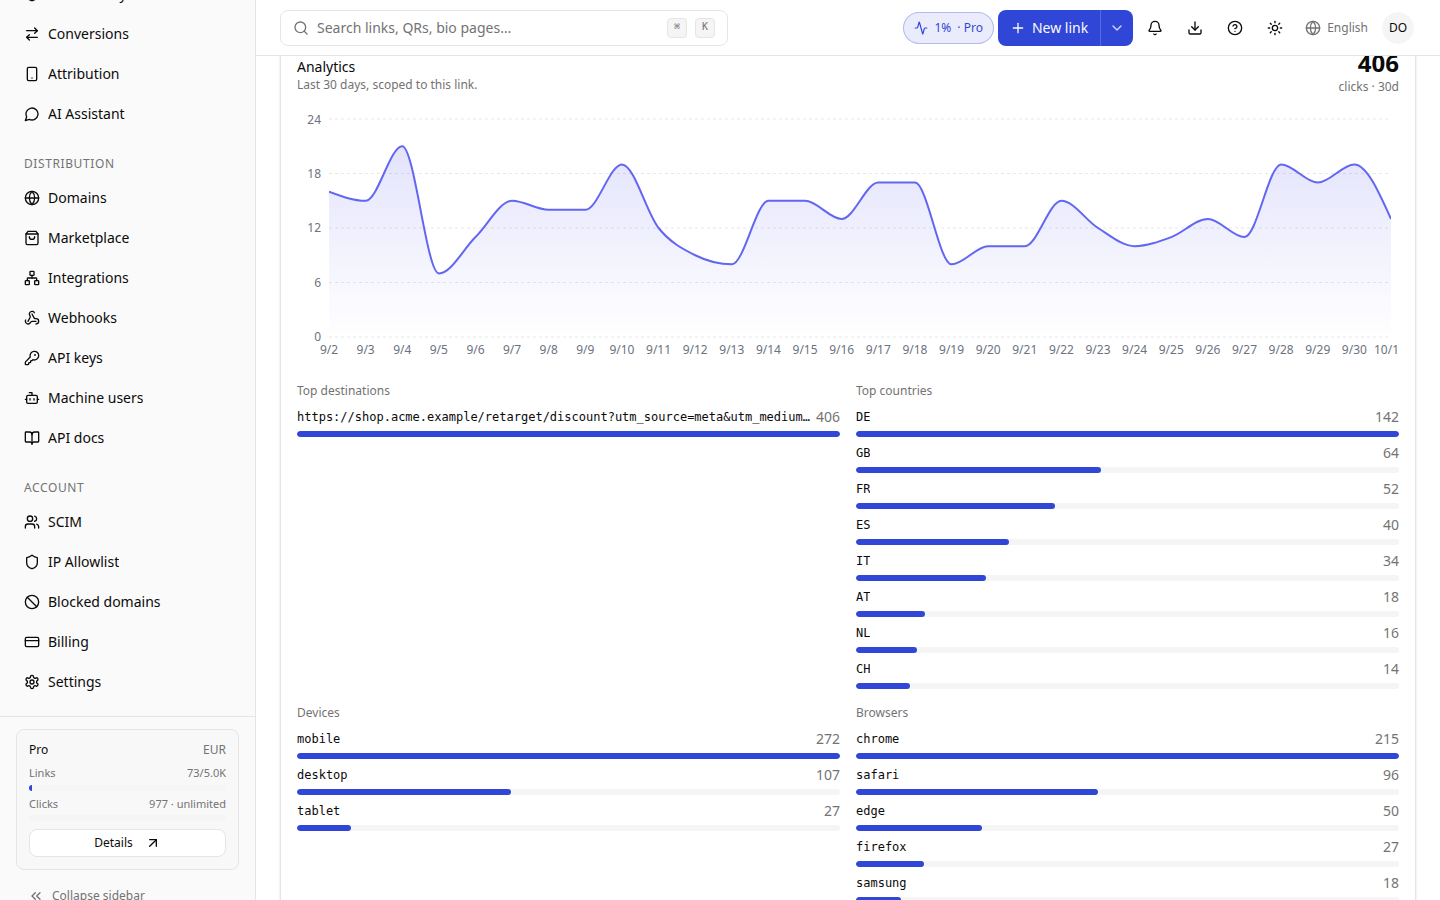Click the mobile devices row

[x=568, y=746]
